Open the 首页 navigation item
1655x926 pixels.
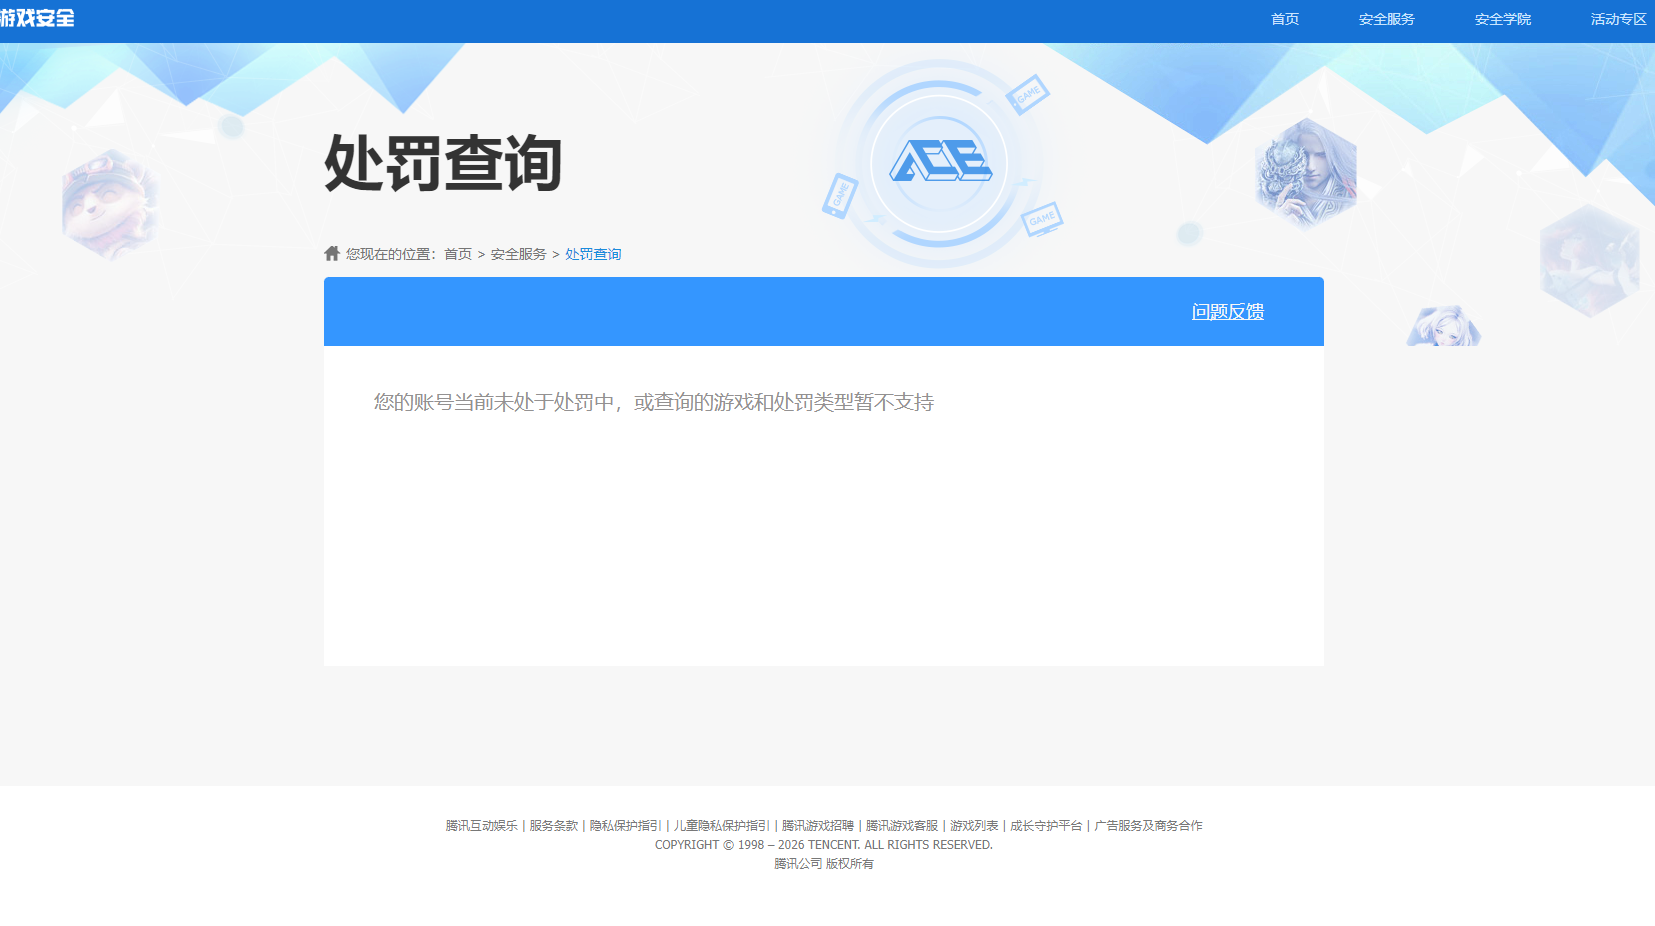click(x=1285, y=19)
